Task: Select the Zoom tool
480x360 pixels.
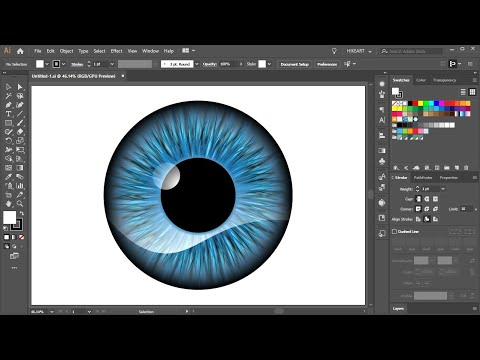Action: tap(20, 204)
